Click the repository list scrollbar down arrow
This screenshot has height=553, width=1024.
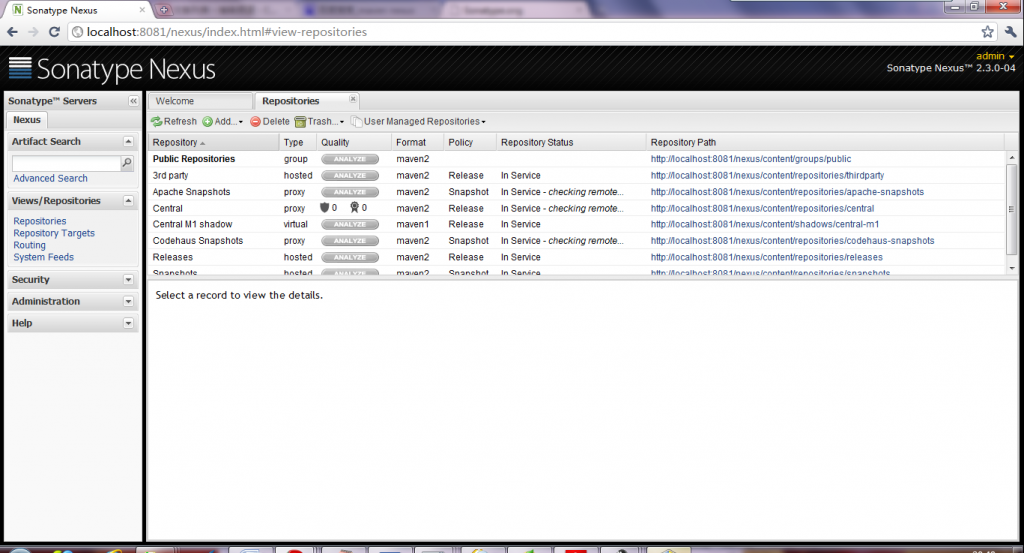pyautogui.click(x=1012, y=268)
